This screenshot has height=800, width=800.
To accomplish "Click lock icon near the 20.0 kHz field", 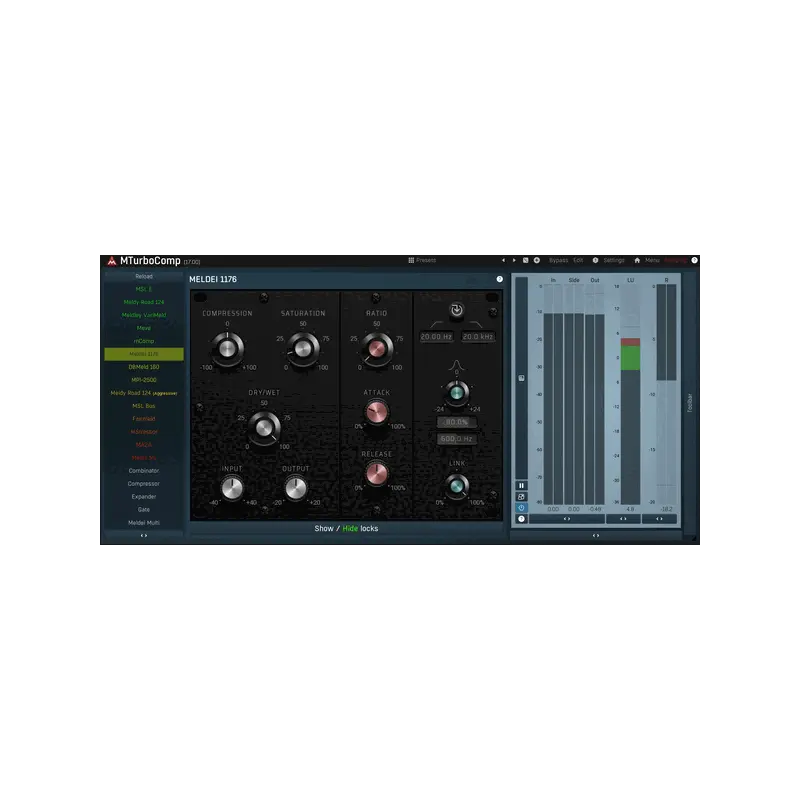I will tap(493, 312).
